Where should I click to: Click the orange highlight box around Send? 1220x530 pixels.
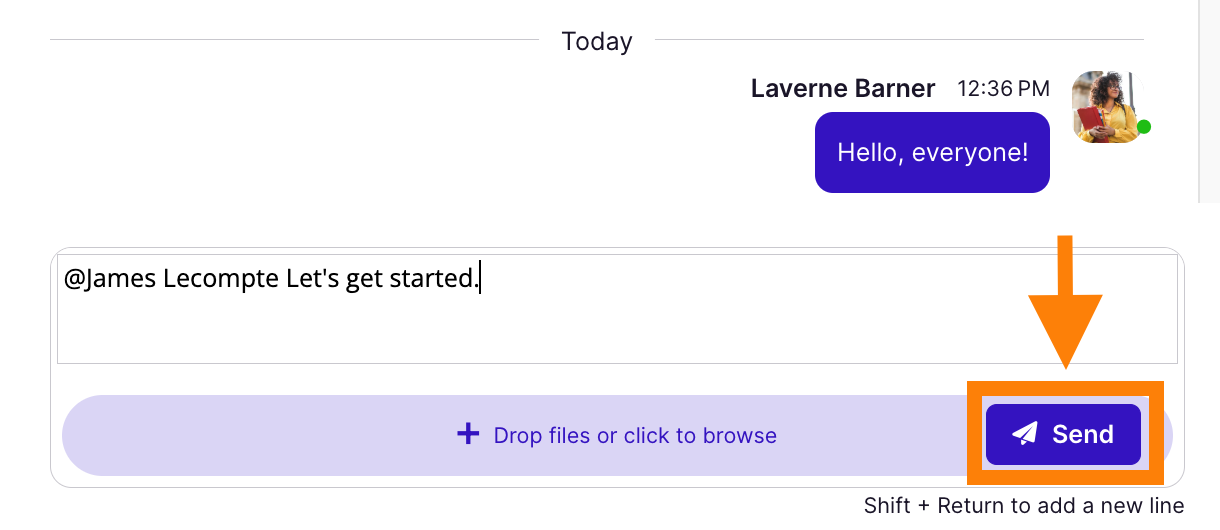click(1065, 434)
